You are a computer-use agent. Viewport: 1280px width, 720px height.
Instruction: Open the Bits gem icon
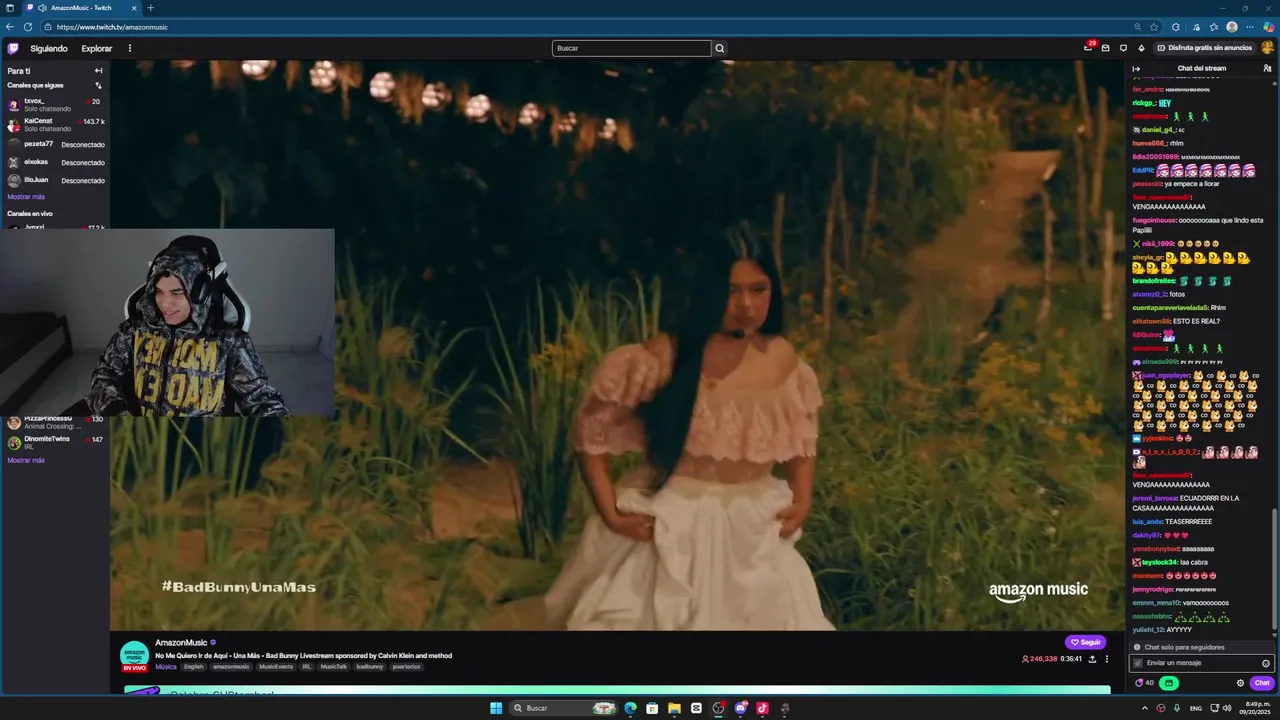click(1141, 48)
